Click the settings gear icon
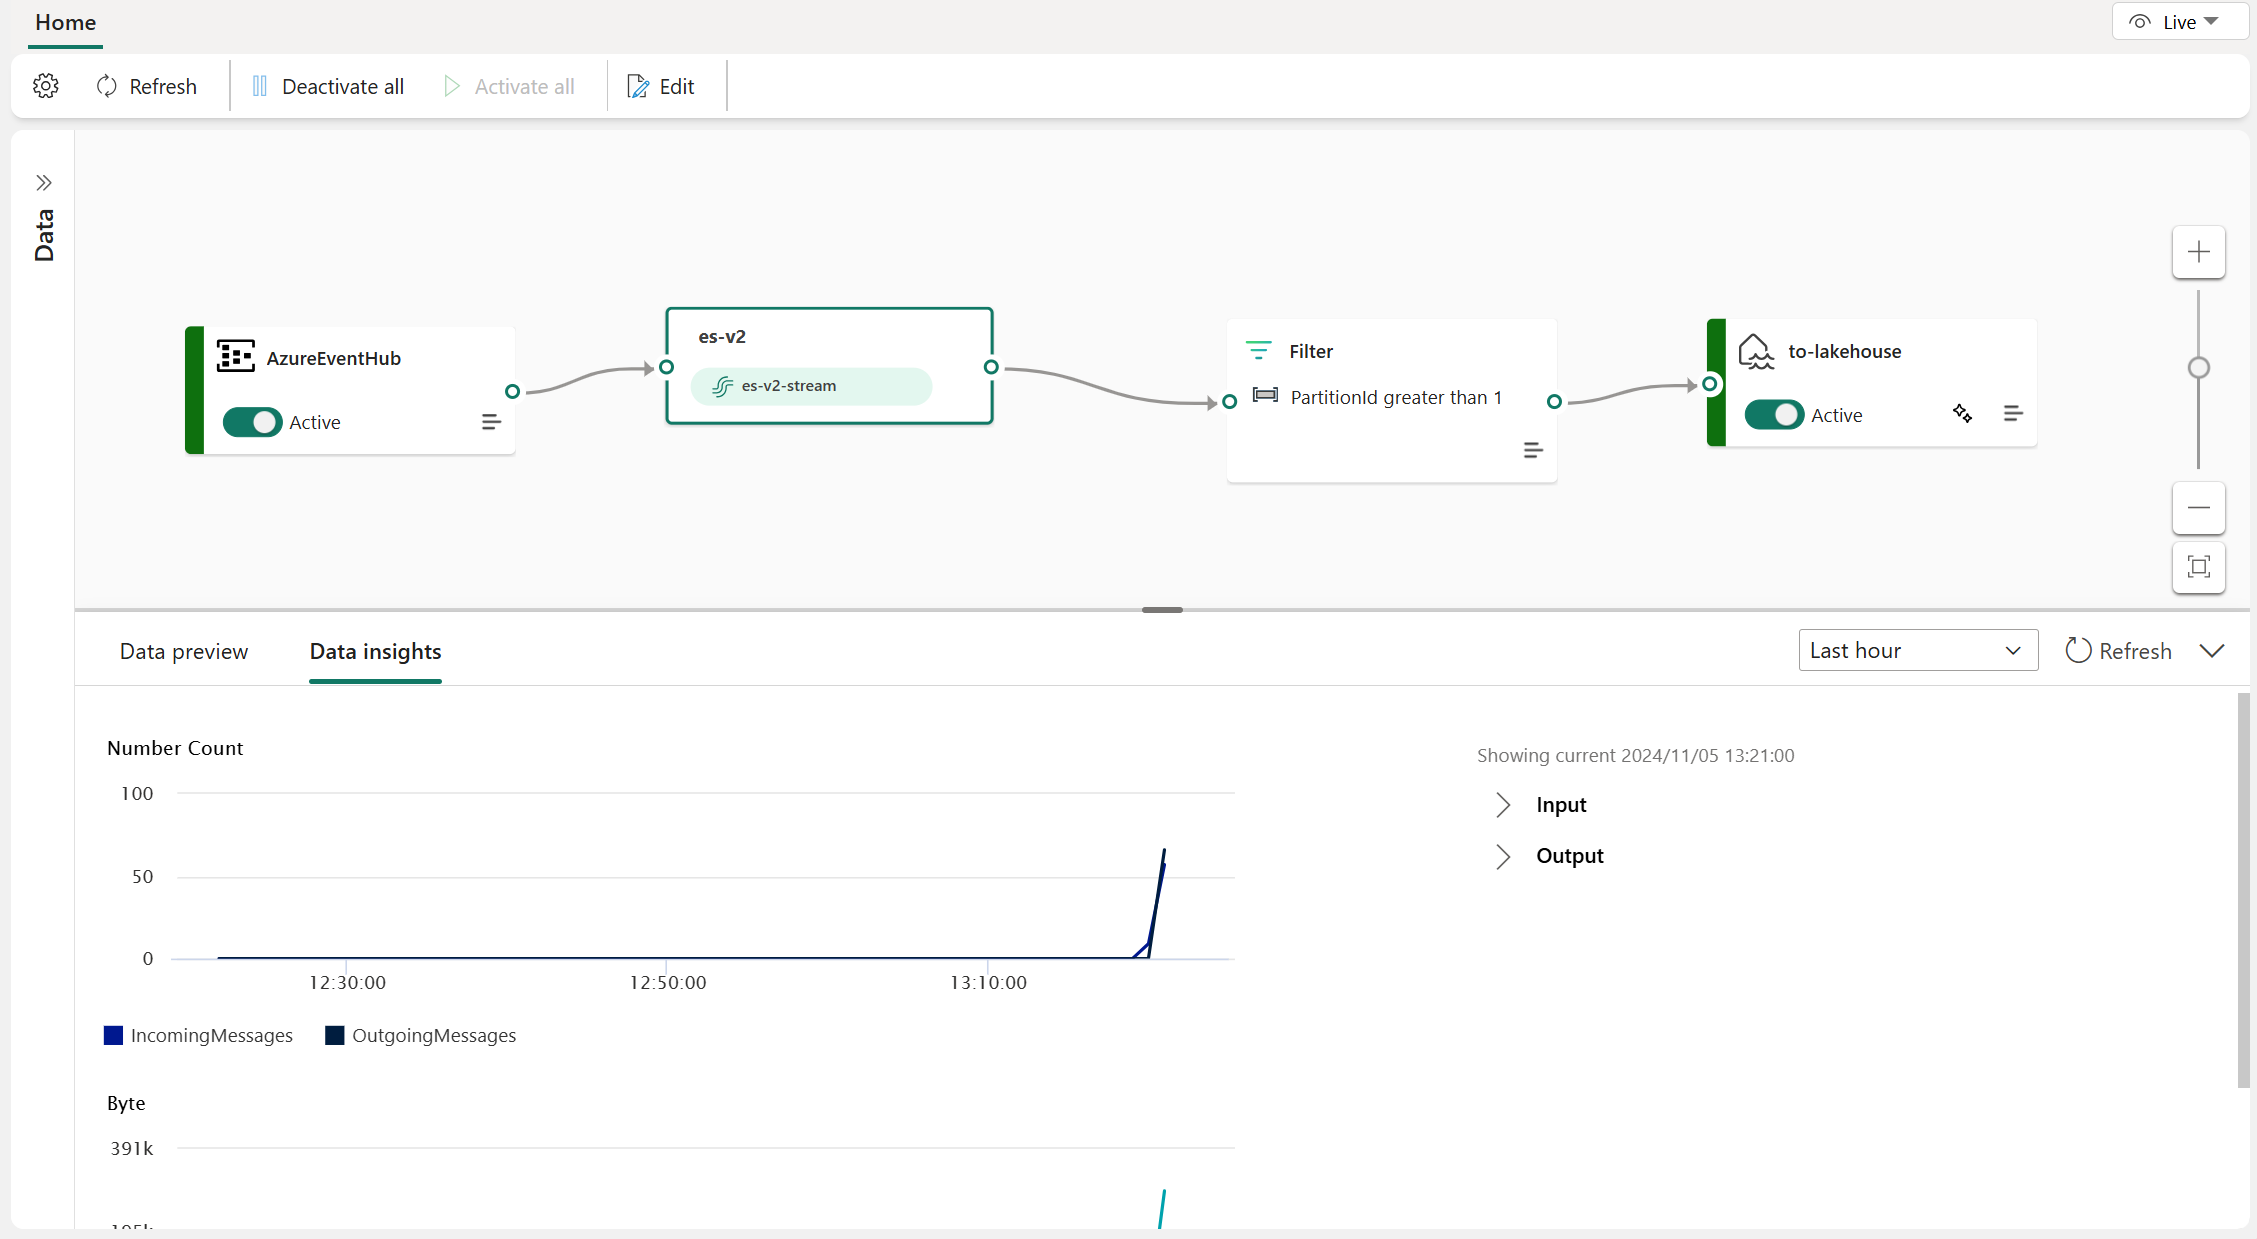The width and height of the screenshot is (2257, 1239). [x=44, y=85]
